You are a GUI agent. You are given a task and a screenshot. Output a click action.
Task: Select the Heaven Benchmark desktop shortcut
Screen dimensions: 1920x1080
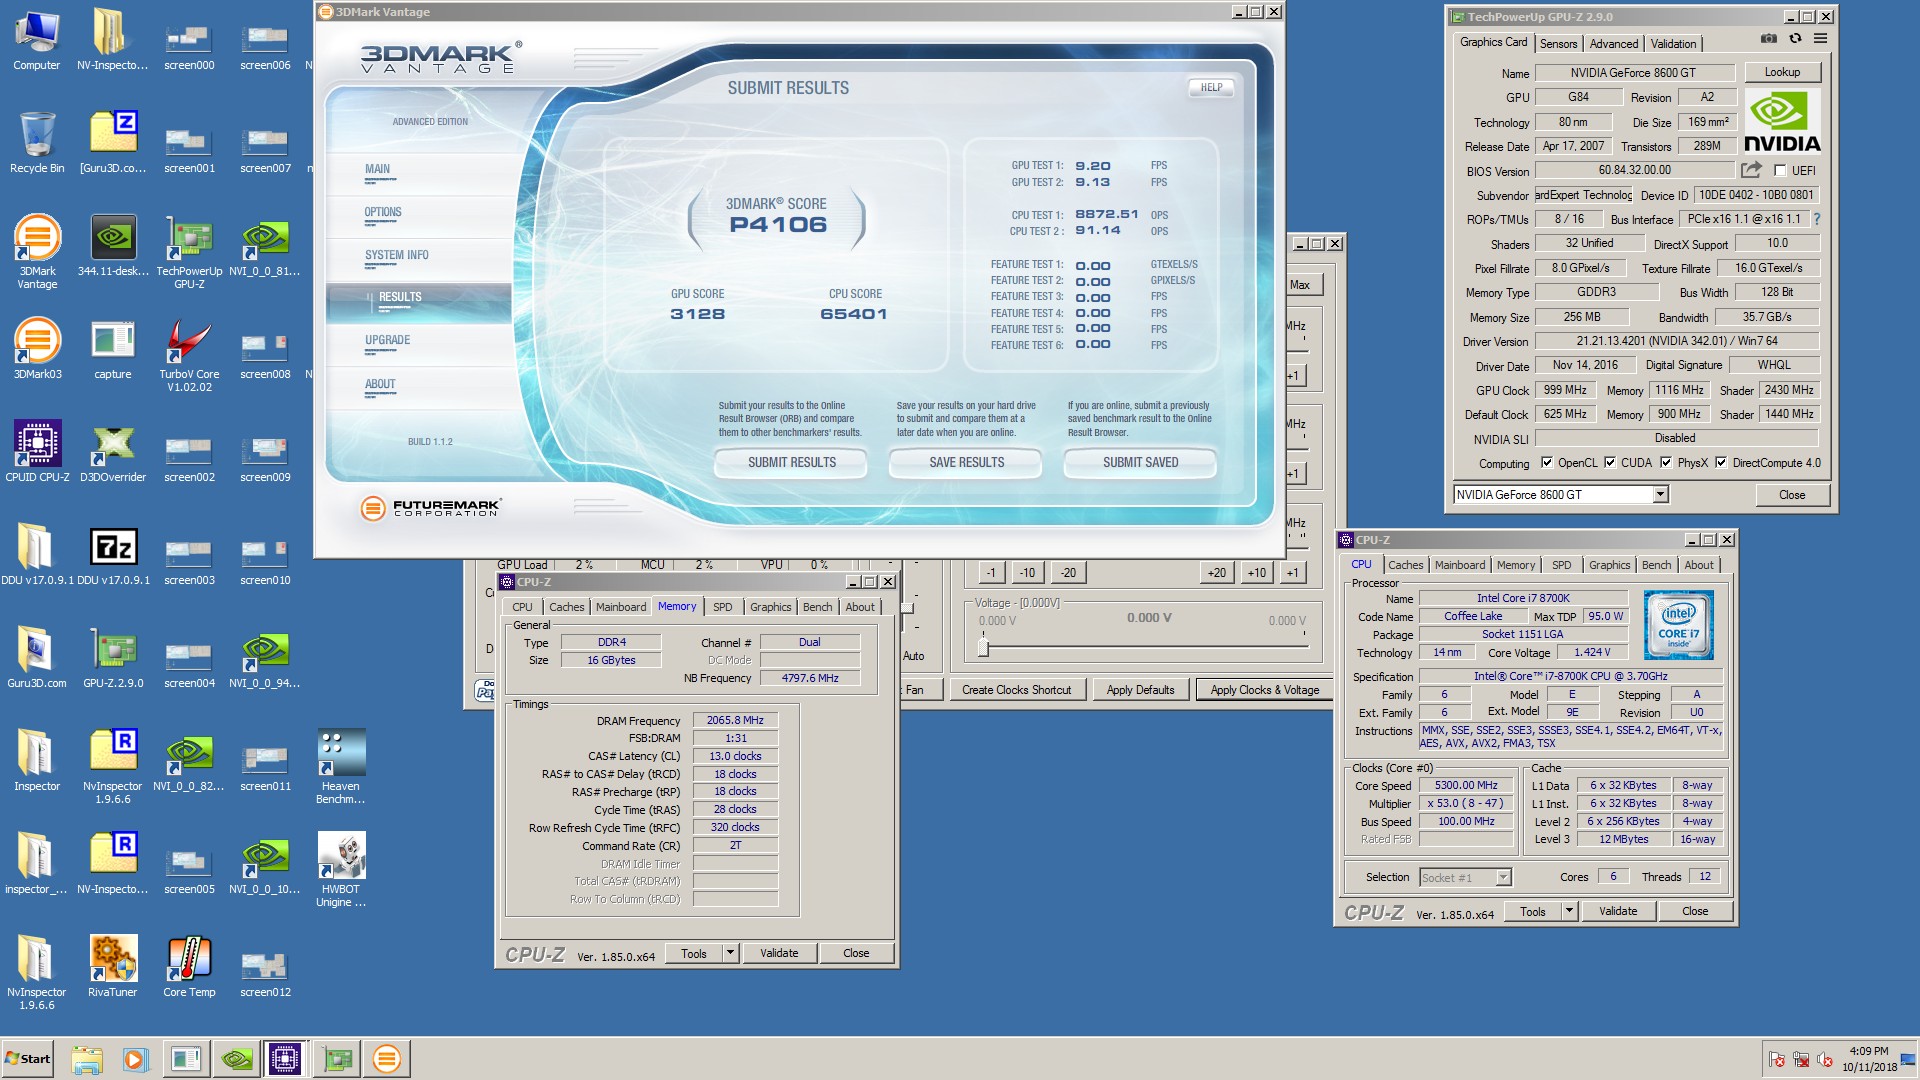[341, 767]
